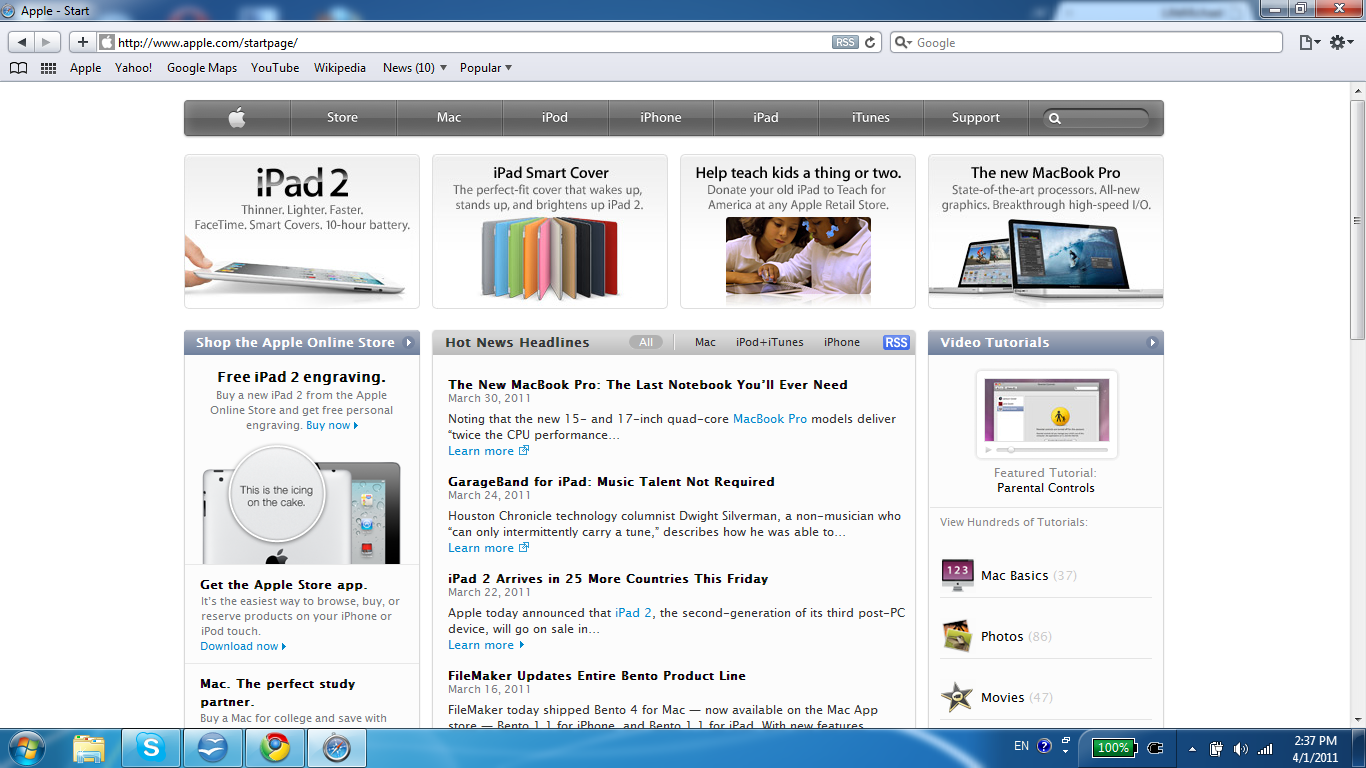Open the Photos tutorials icon

957,636
